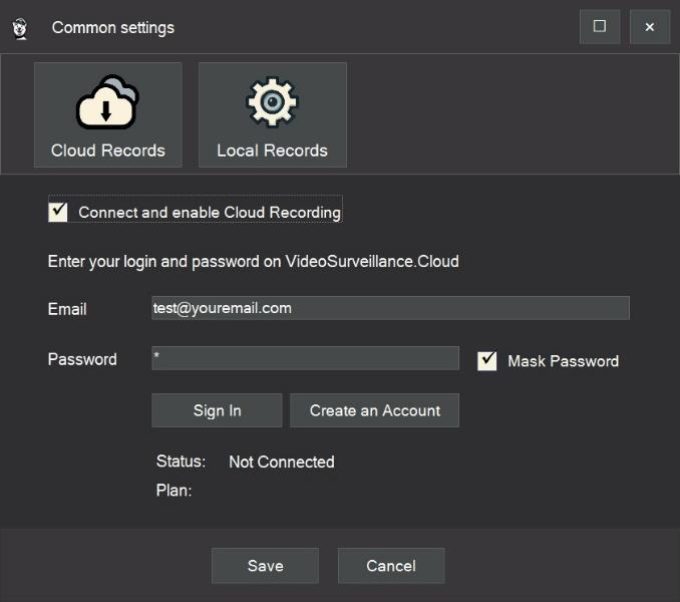The width and height of the screenshot is (680, 602).
Task: Click the app logo in the title bar
Action: tap(20, 27)
